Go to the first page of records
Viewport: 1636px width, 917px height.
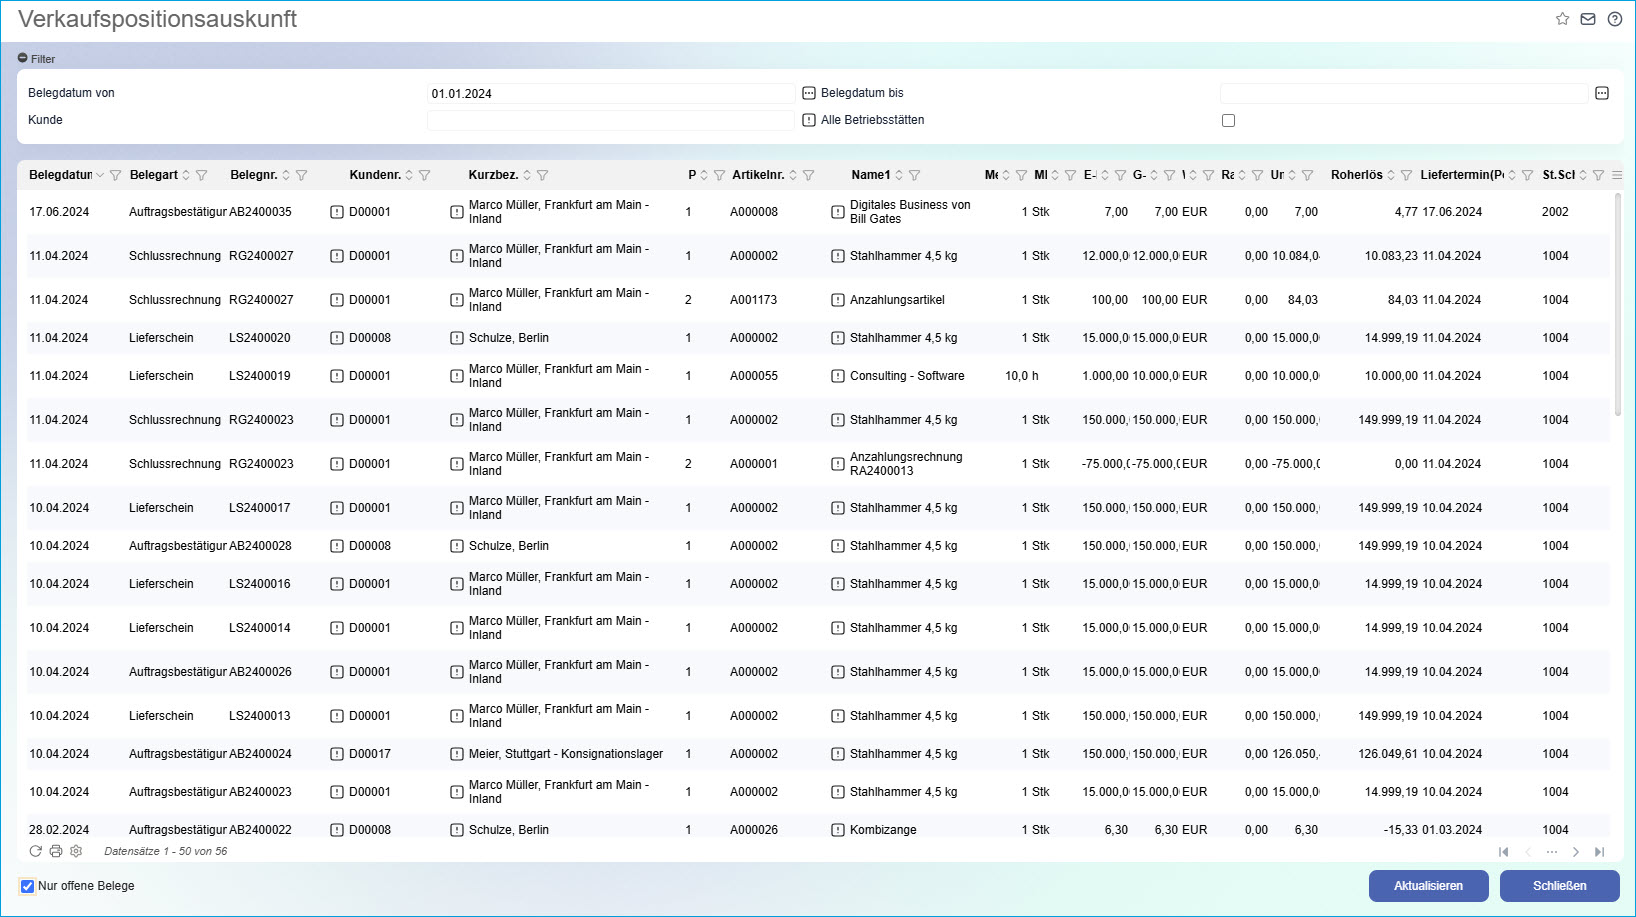pyautogui.click(x=1503, y=852)
